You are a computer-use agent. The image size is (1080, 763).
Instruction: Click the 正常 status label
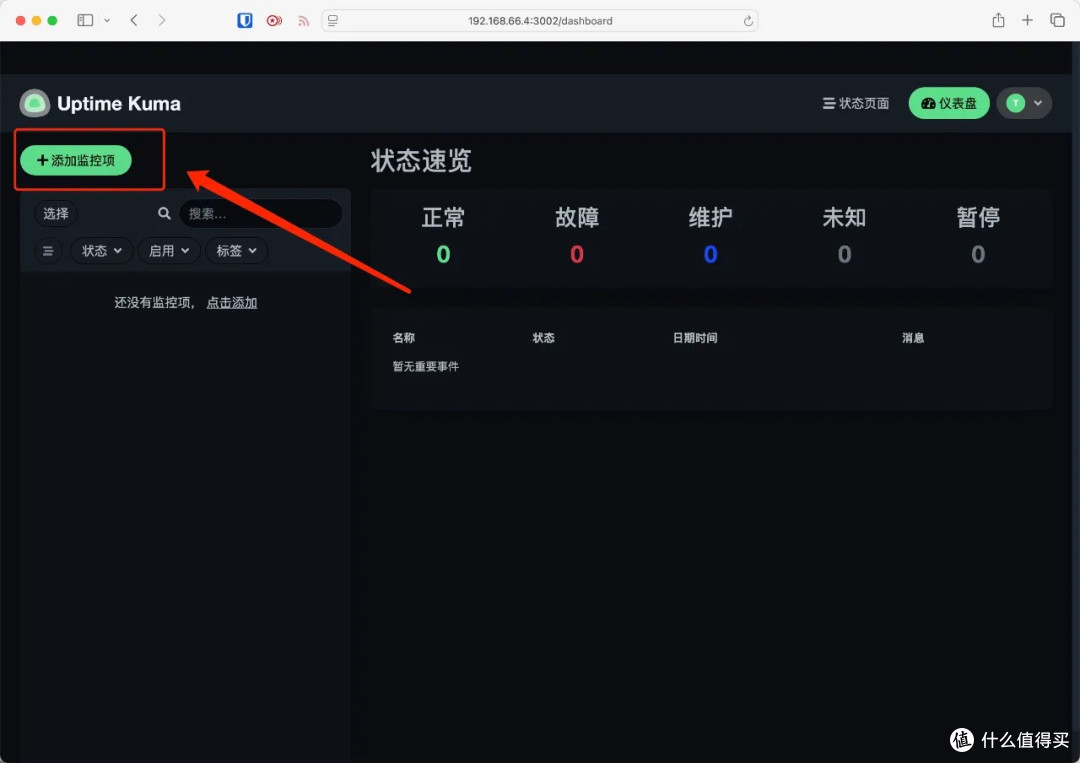pos(444,218)
